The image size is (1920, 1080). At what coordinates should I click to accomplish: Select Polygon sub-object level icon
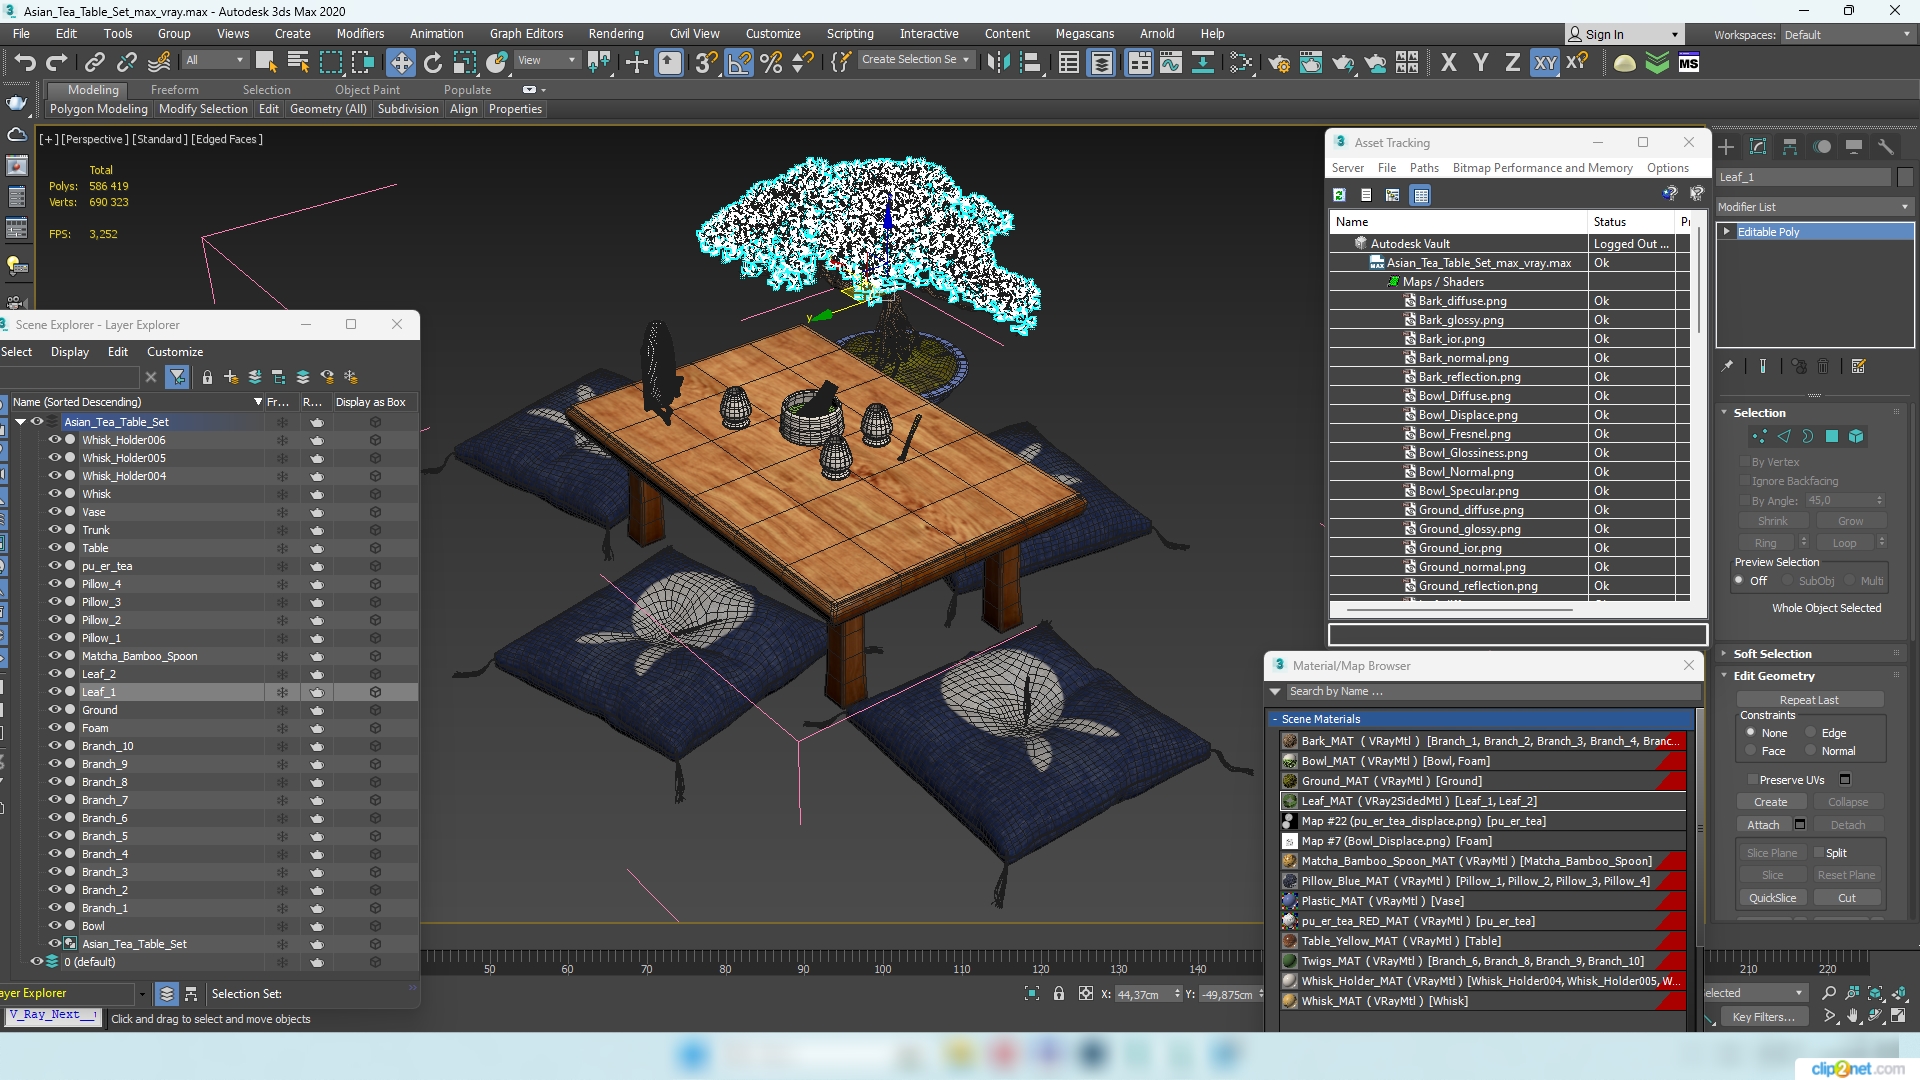(1832, 436)
